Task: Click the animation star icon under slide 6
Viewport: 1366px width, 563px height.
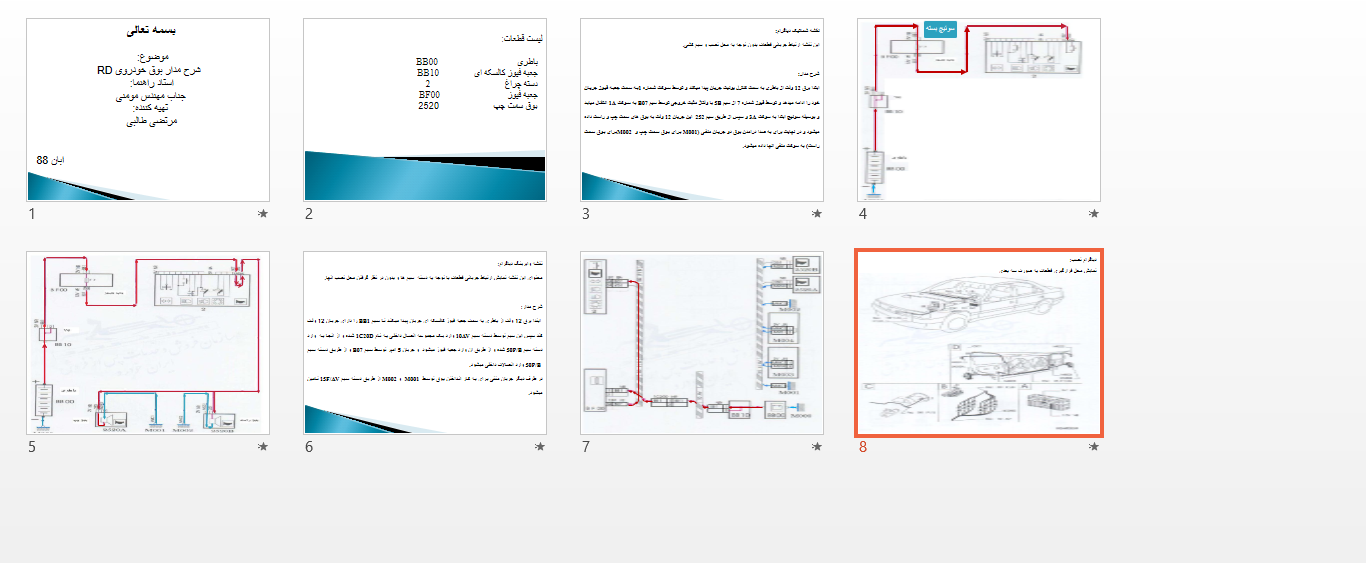Action: coord(540,447)
